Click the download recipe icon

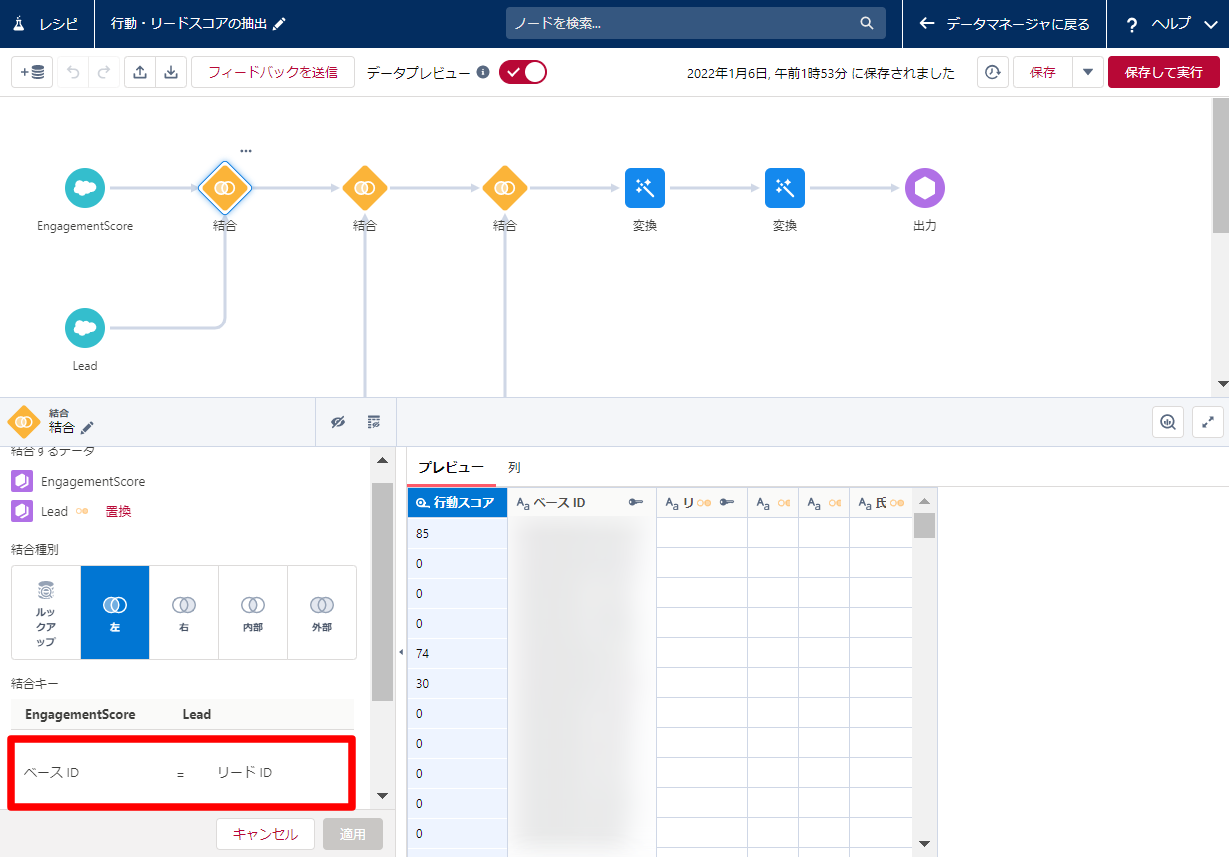coord(171,72)
